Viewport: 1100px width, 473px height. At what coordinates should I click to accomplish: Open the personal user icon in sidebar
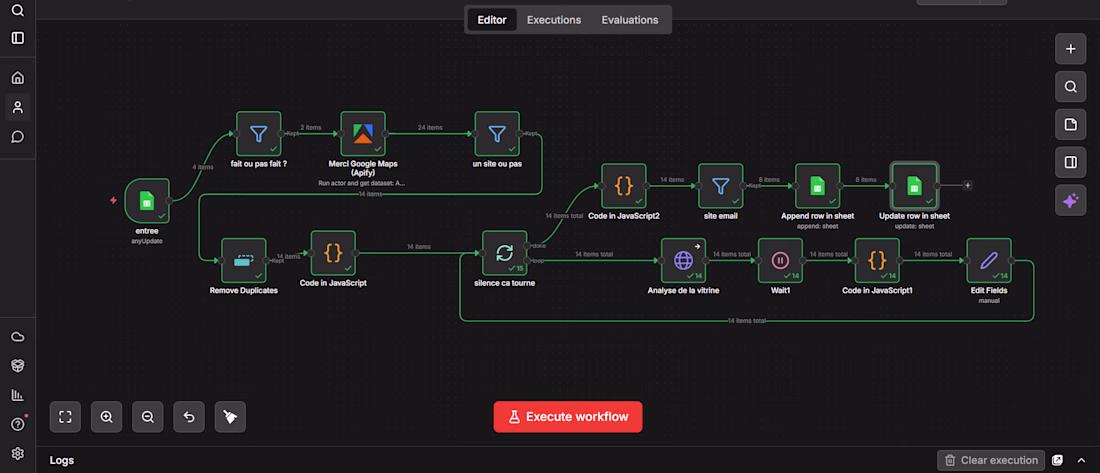(x=18, y=107)
